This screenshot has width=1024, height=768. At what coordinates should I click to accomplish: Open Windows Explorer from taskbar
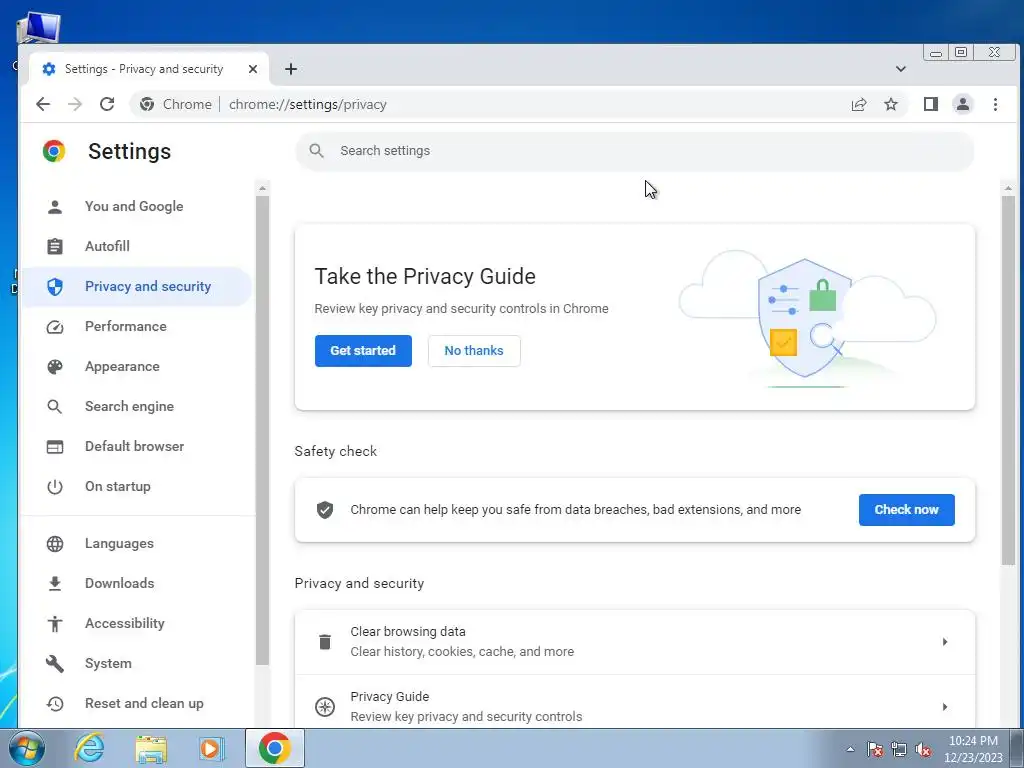(151, 748)
